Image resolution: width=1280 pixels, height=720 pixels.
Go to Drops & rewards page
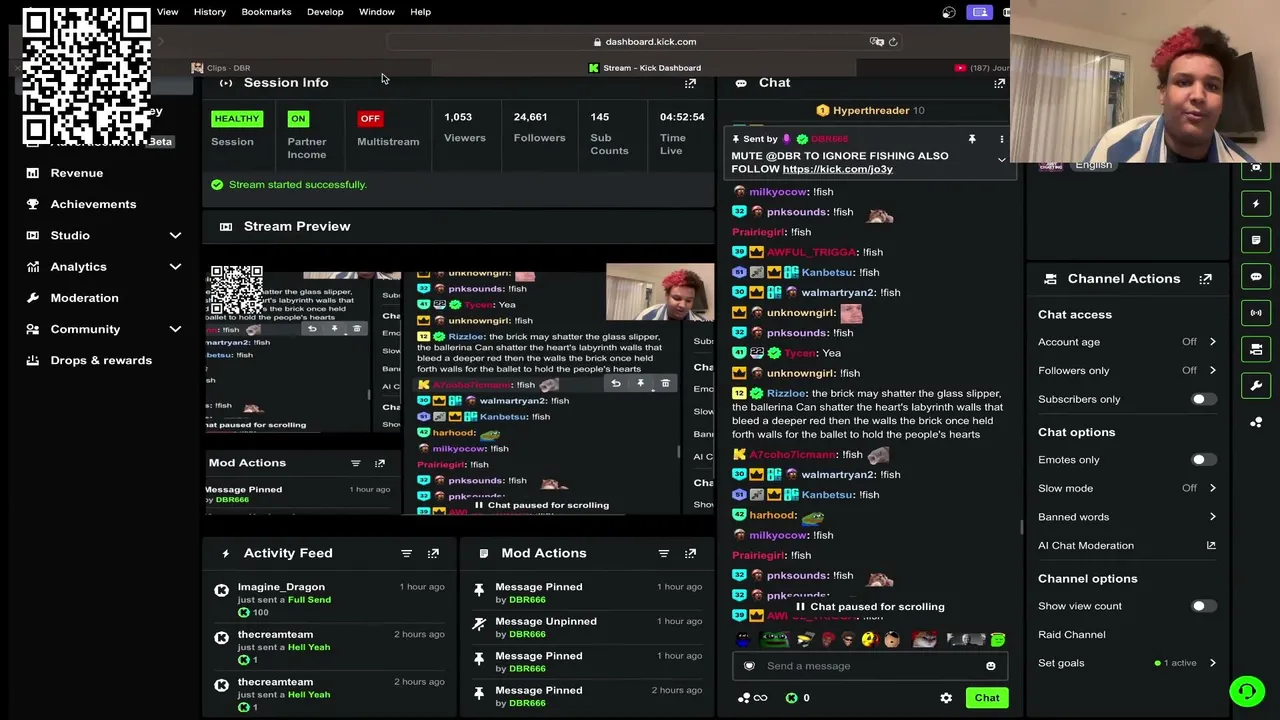click(101, 360)
